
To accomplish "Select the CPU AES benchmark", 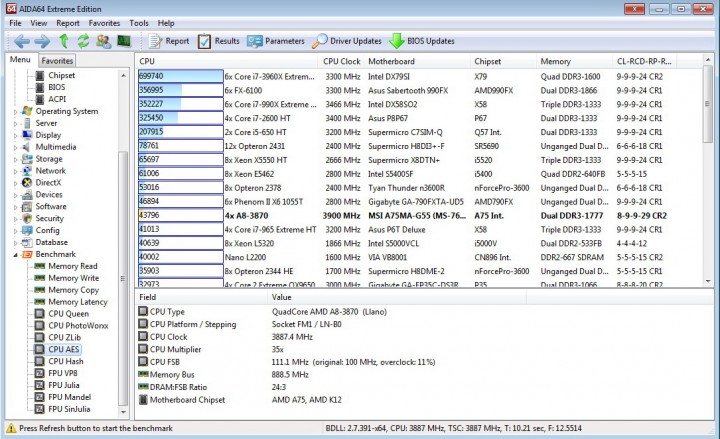I will click(x=64, y=349).
